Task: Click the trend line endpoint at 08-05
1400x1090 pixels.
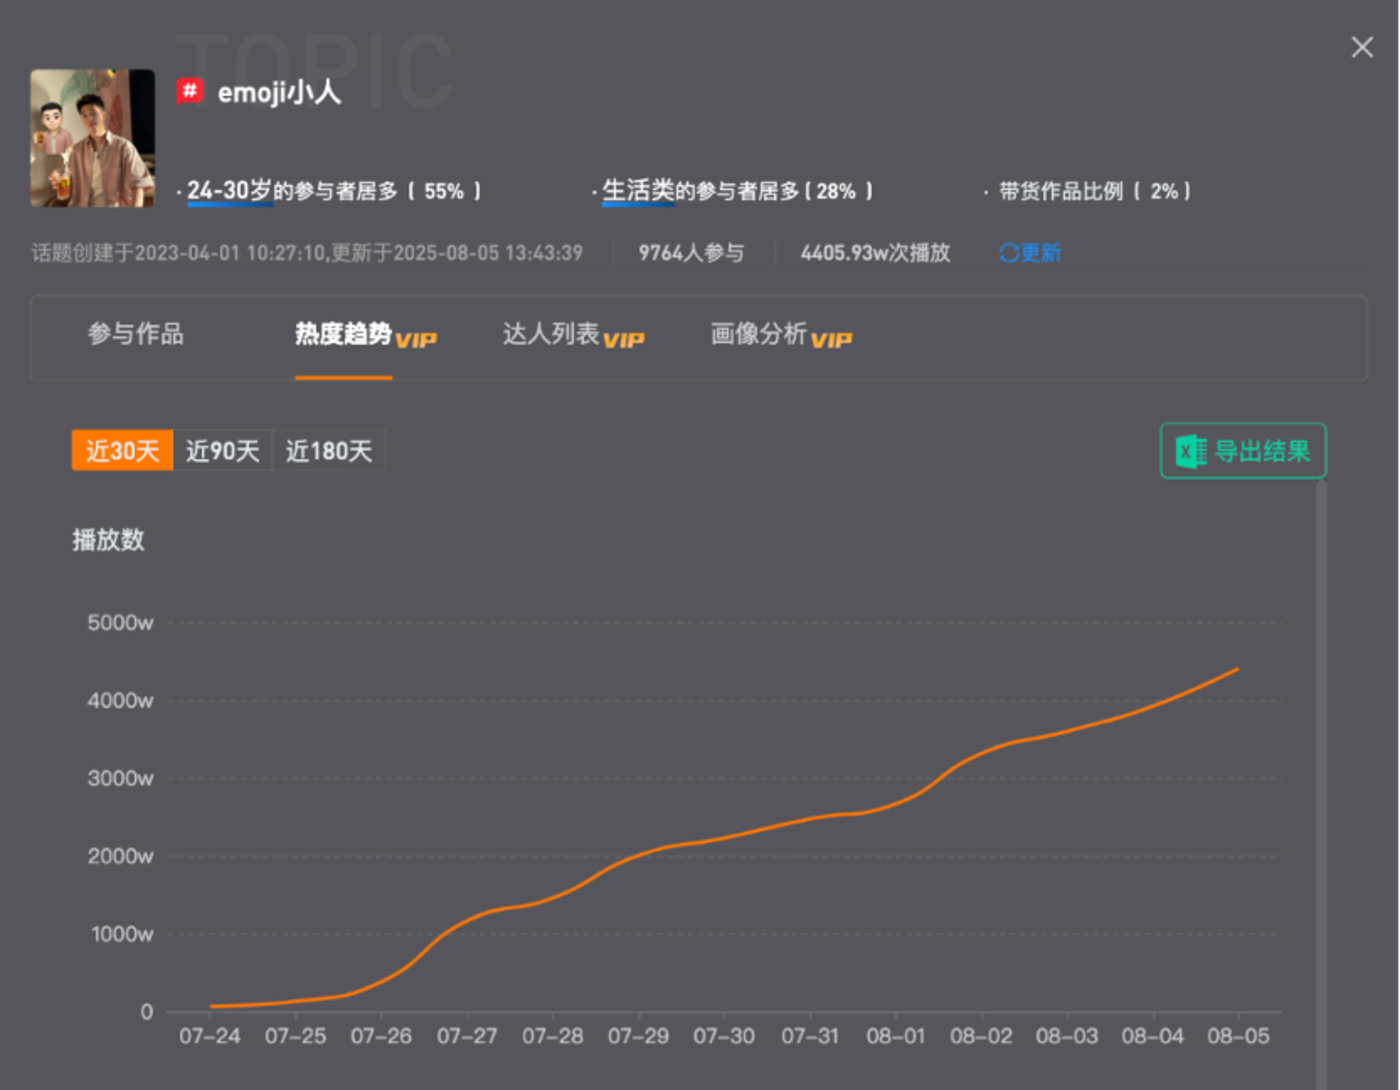Action: [1238, 669]
